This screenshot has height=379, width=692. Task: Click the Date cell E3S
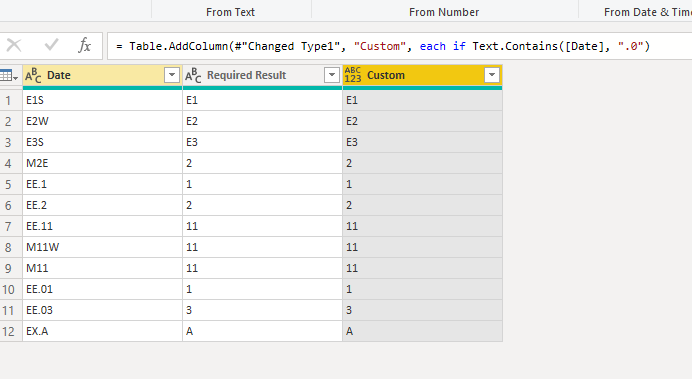tap(102, 143)
